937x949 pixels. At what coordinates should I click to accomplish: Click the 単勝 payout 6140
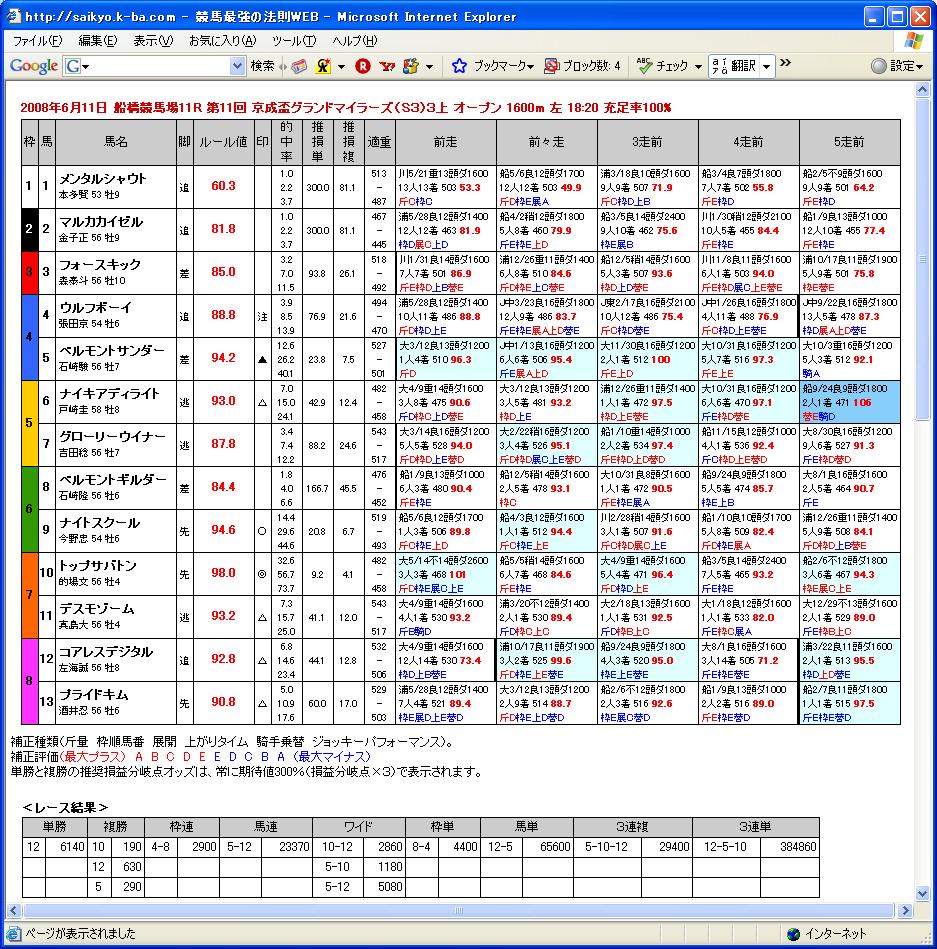pos(72,847)
